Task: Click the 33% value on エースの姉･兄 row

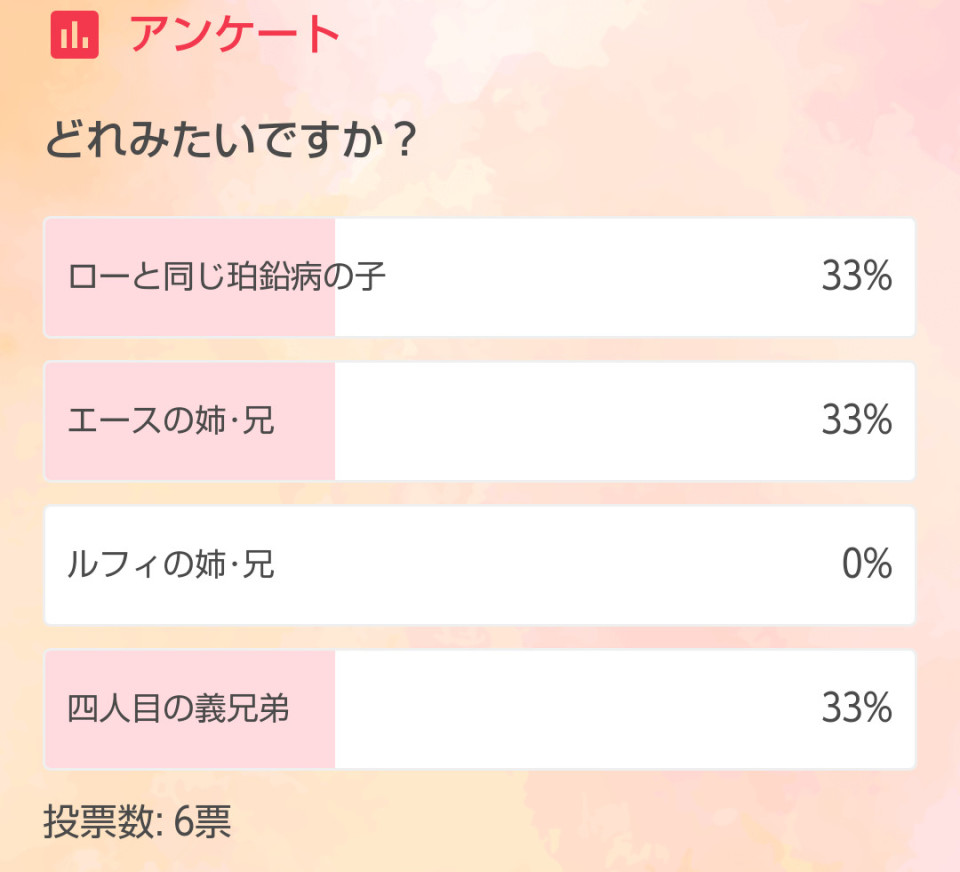Action: coord(857,420)
